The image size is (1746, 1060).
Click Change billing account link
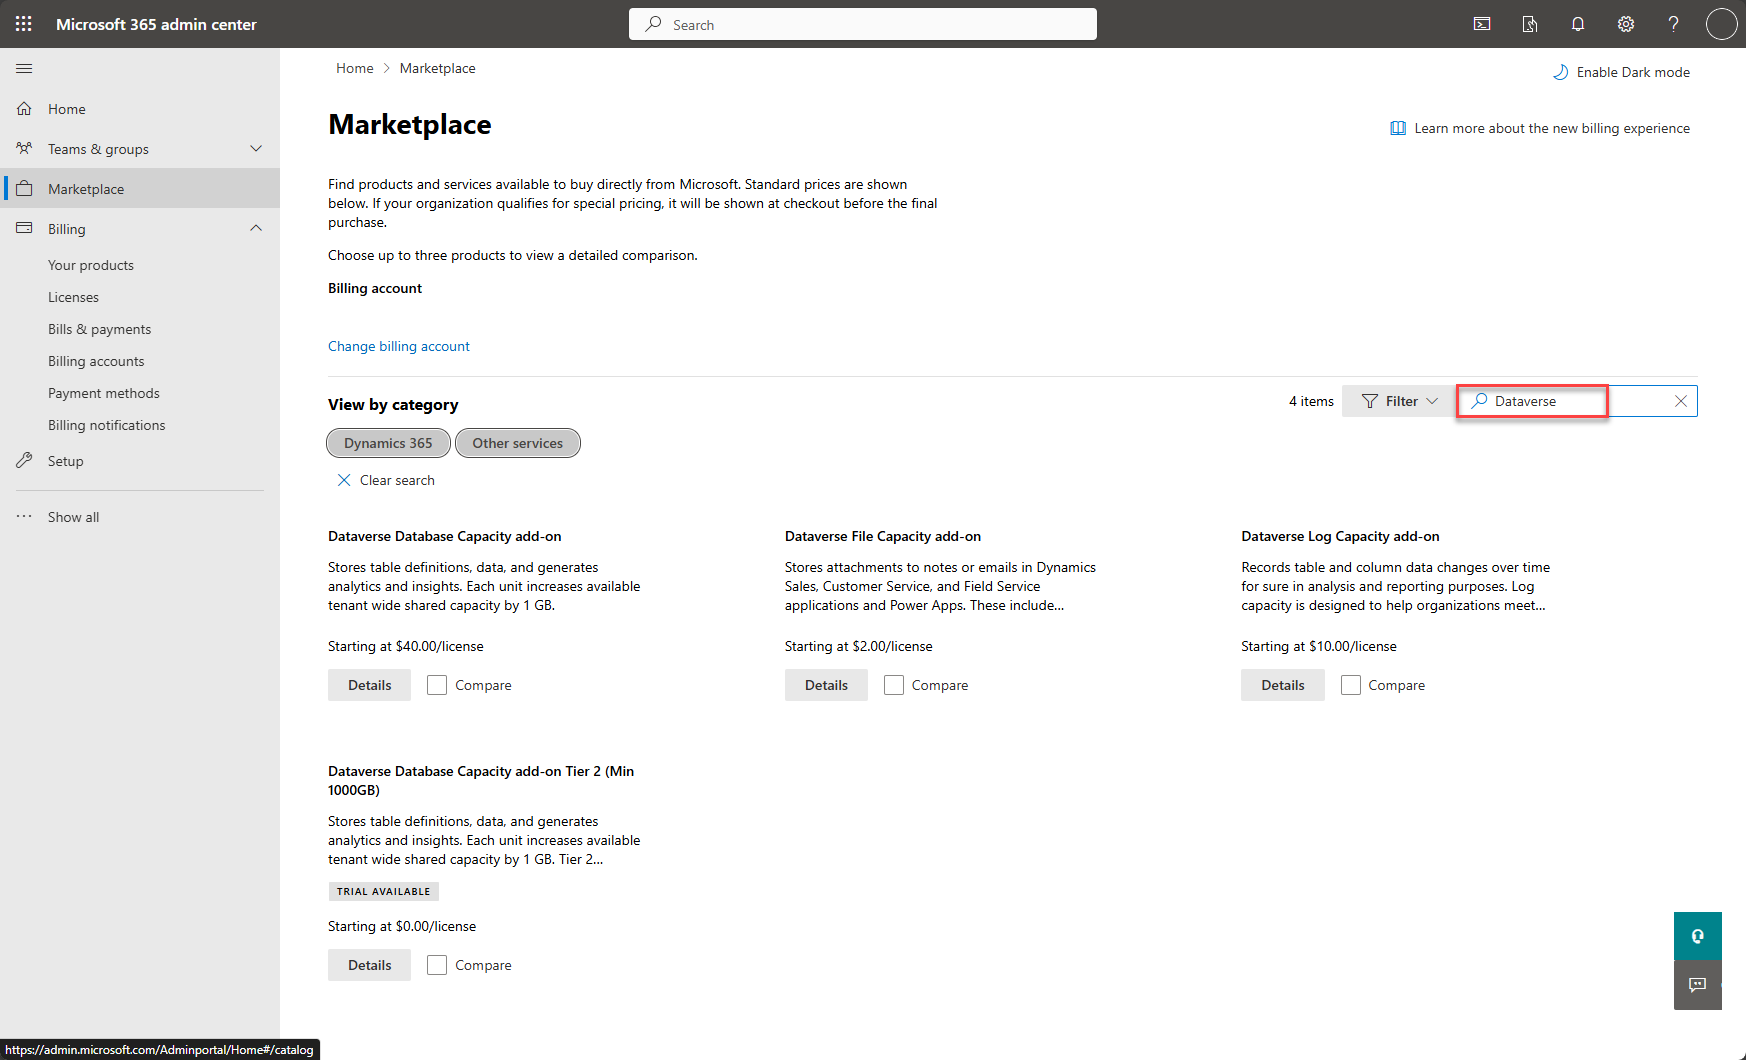pyautogui.click(x=399, y=346)
